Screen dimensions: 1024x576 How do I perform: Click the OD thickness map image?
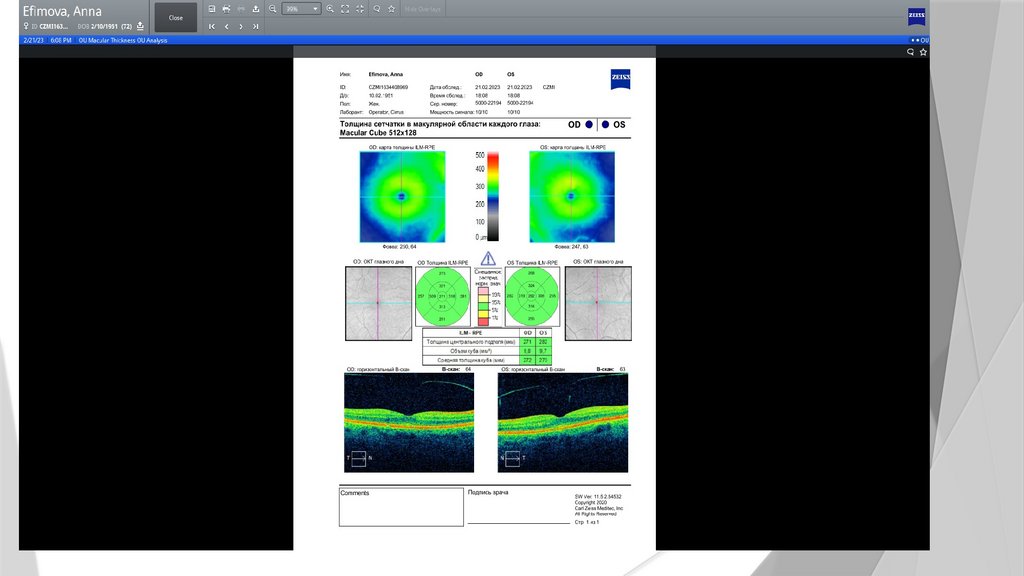tap(402, 197)
